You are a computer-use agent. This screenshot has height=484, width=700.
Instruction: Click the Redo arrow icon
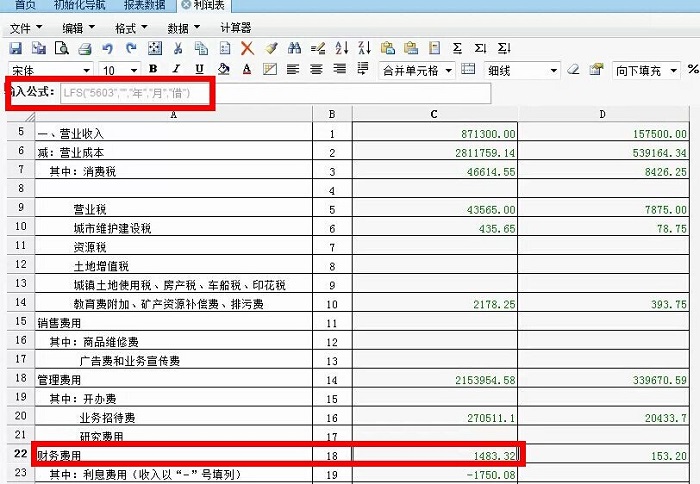[x=131, y=48]
